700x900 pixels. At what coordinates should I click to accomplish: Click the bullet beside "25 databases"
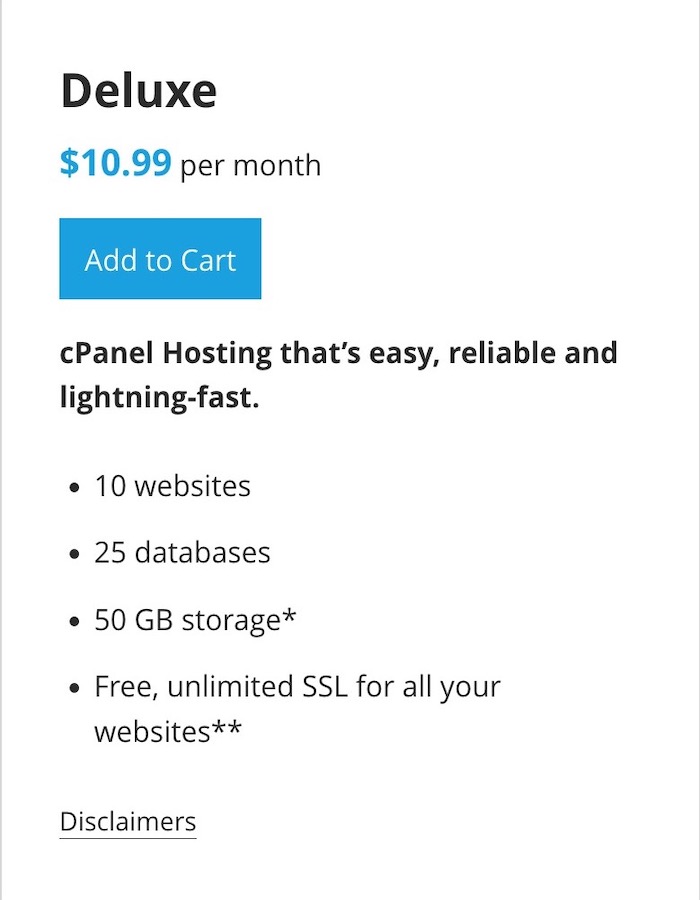tap(75, 554)
